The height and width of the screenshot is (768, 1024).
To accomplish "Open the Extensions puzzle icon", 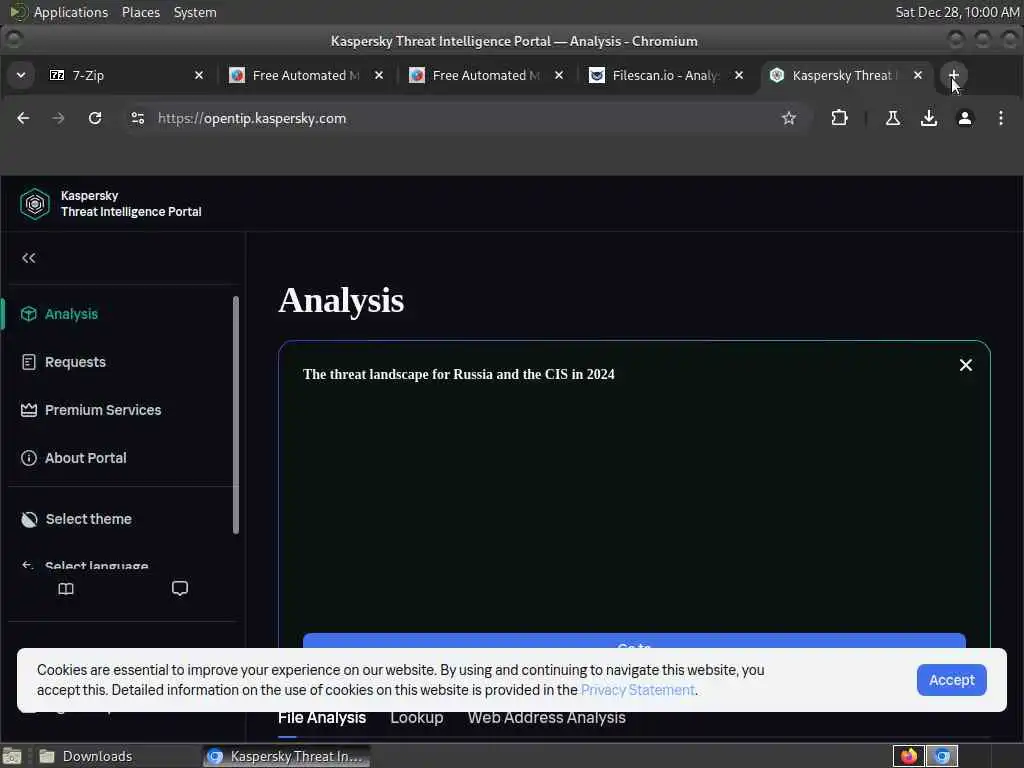I will coord(839,118).
